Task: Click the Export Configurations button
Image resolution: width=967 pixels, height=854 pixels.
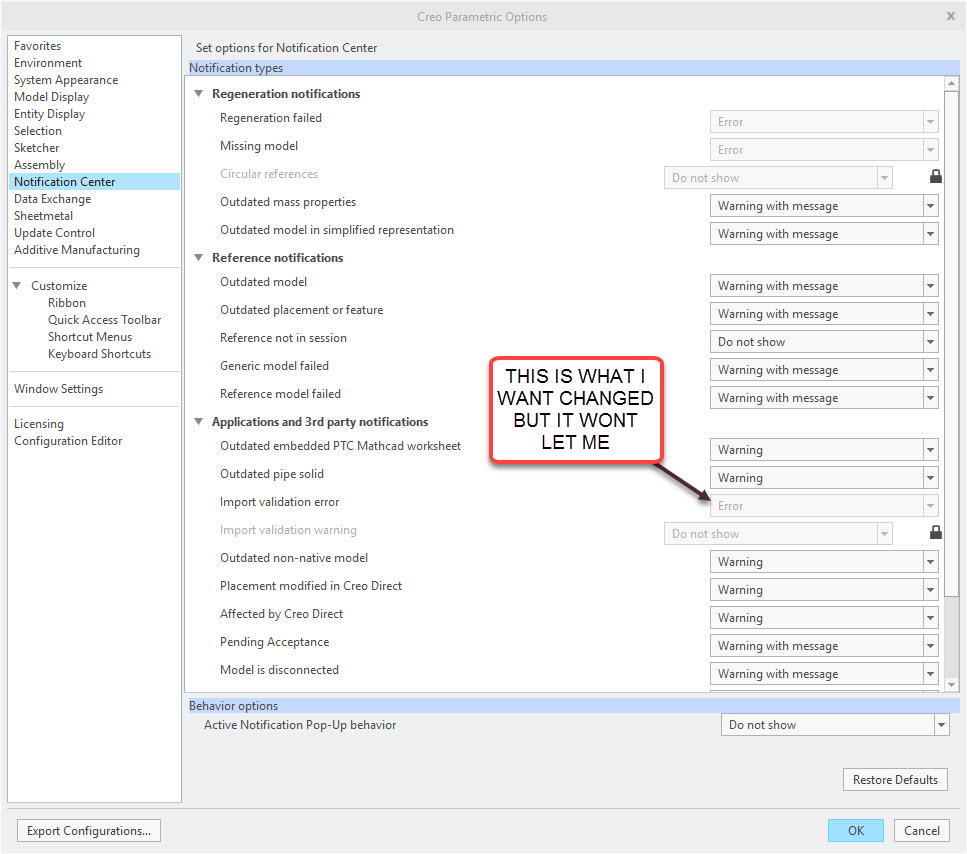Action: pyautogui.click(x=88, y=830)
